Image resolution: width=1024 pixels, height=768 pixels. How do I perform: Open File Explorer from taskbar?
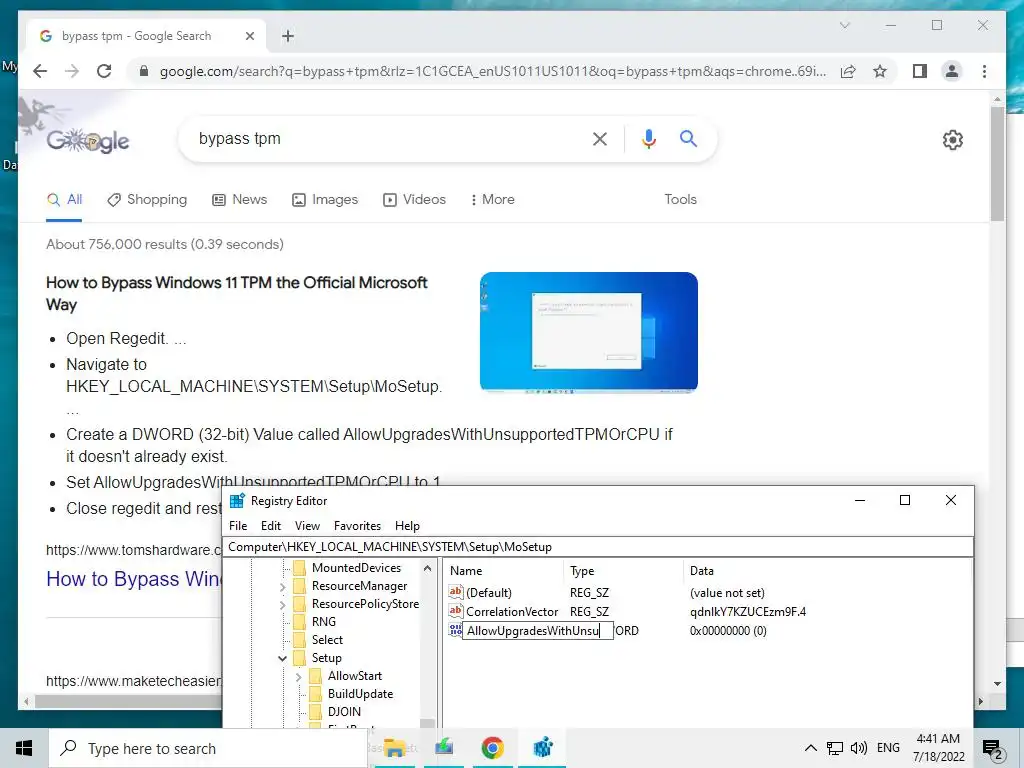[x=394, y=748]
